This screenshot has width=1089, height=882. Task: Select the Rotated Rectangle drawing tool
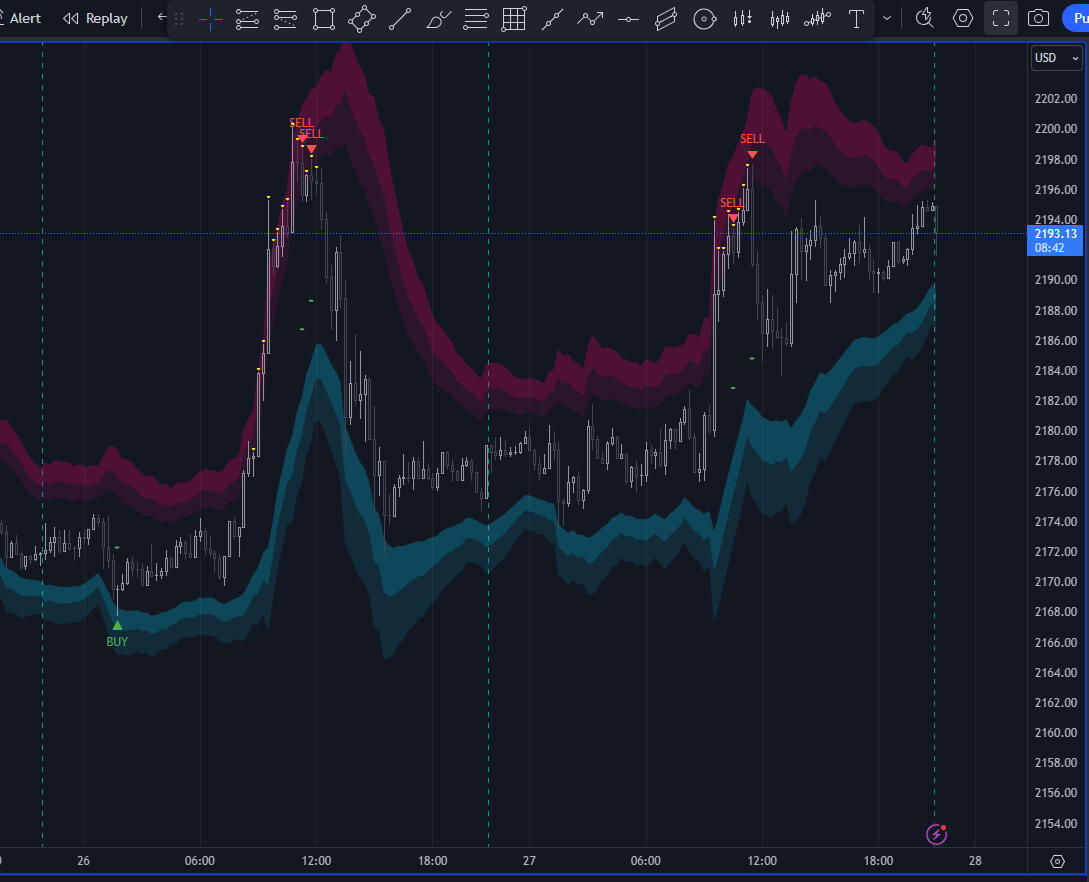pos(361,19)
